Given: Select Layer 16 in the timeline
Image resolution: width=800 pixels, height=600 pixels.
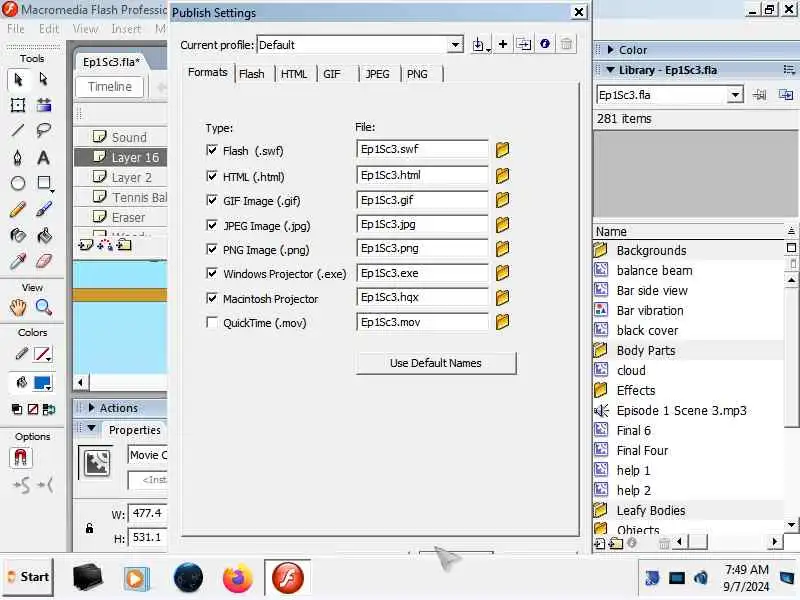Looking at the screenshot, I should point(121,157).
